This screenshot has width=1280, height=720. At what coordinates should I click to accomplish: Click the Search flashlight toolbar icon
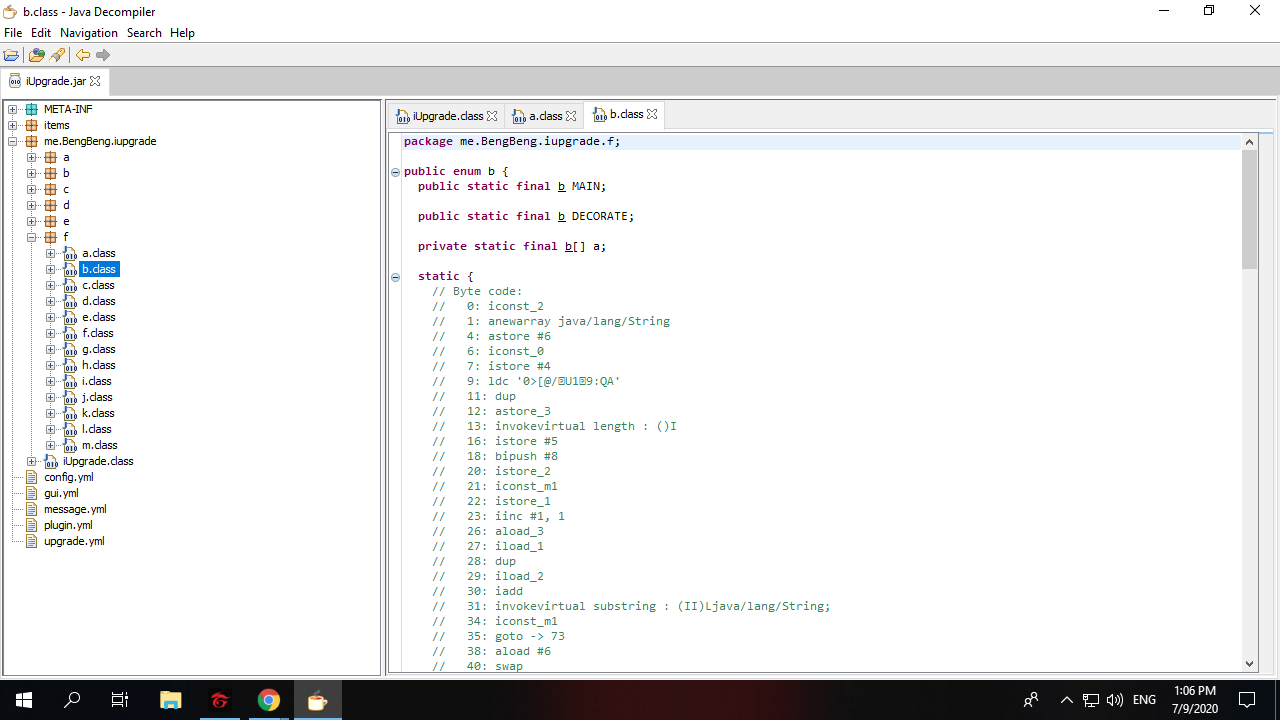(57, 55)
